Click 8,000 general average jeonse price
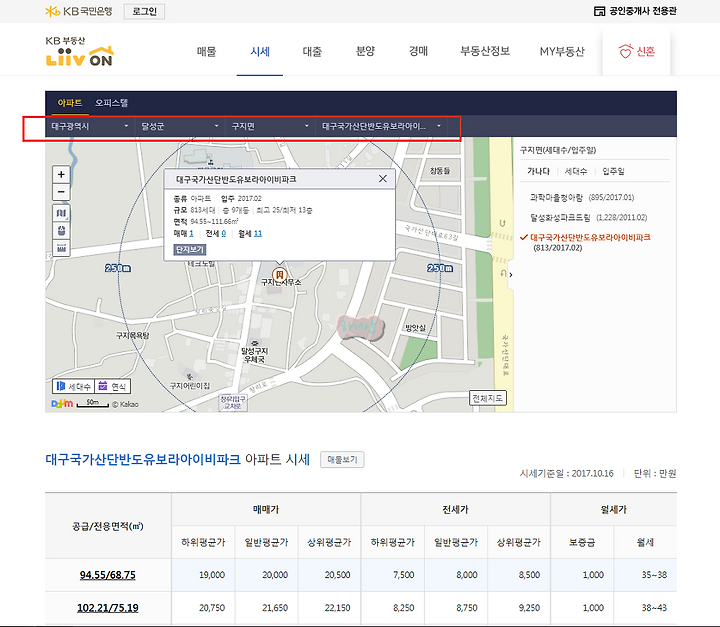 (467, 575)
